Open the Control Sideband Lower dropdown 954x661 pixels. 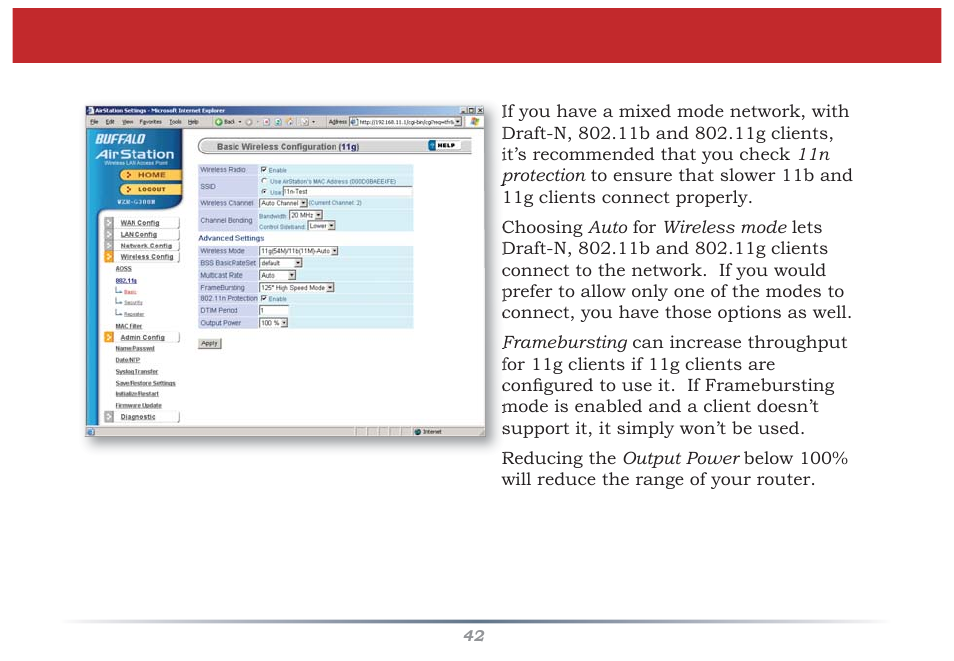click(321, 226)
